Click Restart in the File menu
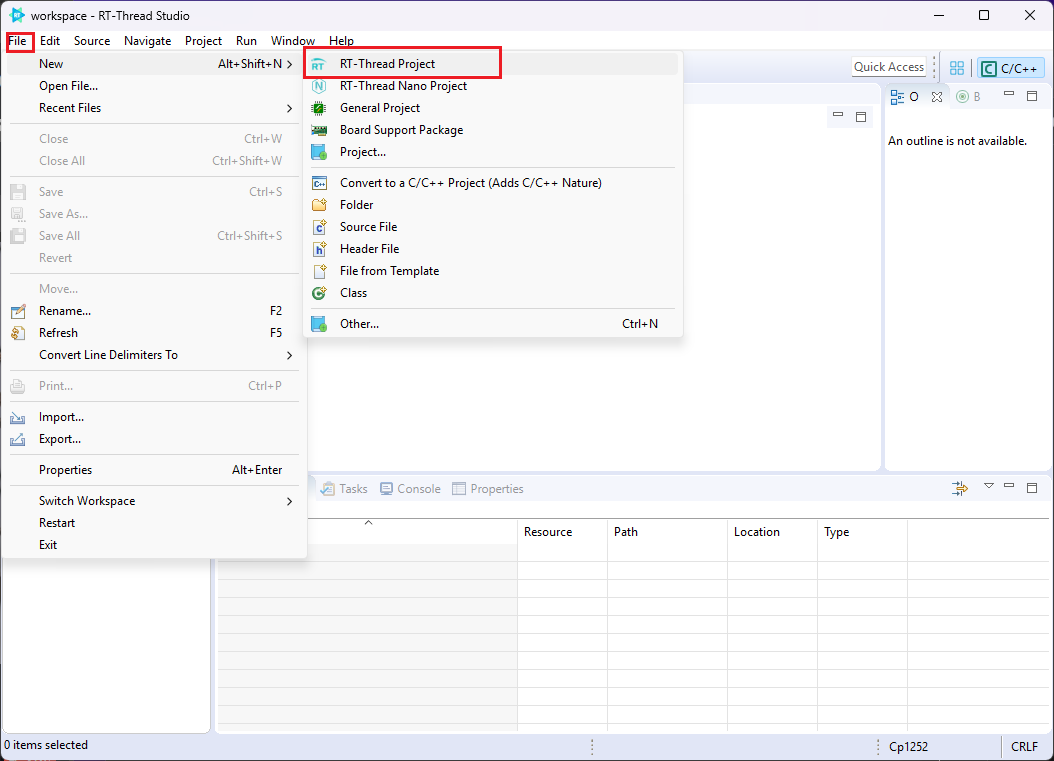 pos(57,523)
